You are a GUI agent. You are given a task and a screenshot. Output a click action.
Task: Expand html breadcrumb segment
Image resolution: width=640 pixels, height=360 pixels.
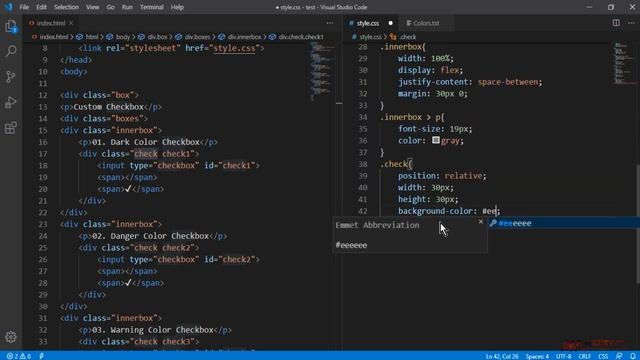(92, 37)
